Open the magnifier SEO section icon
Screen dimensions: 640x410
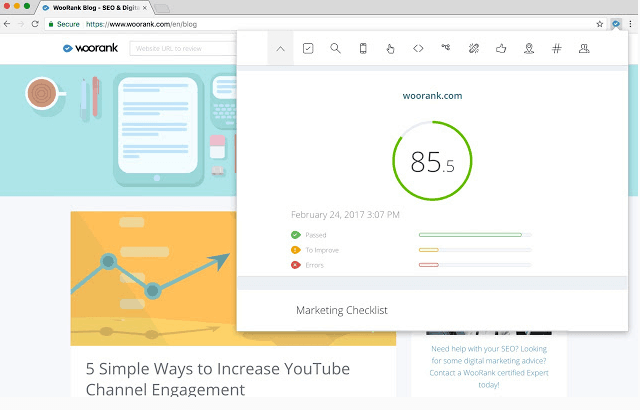(336, 49)
